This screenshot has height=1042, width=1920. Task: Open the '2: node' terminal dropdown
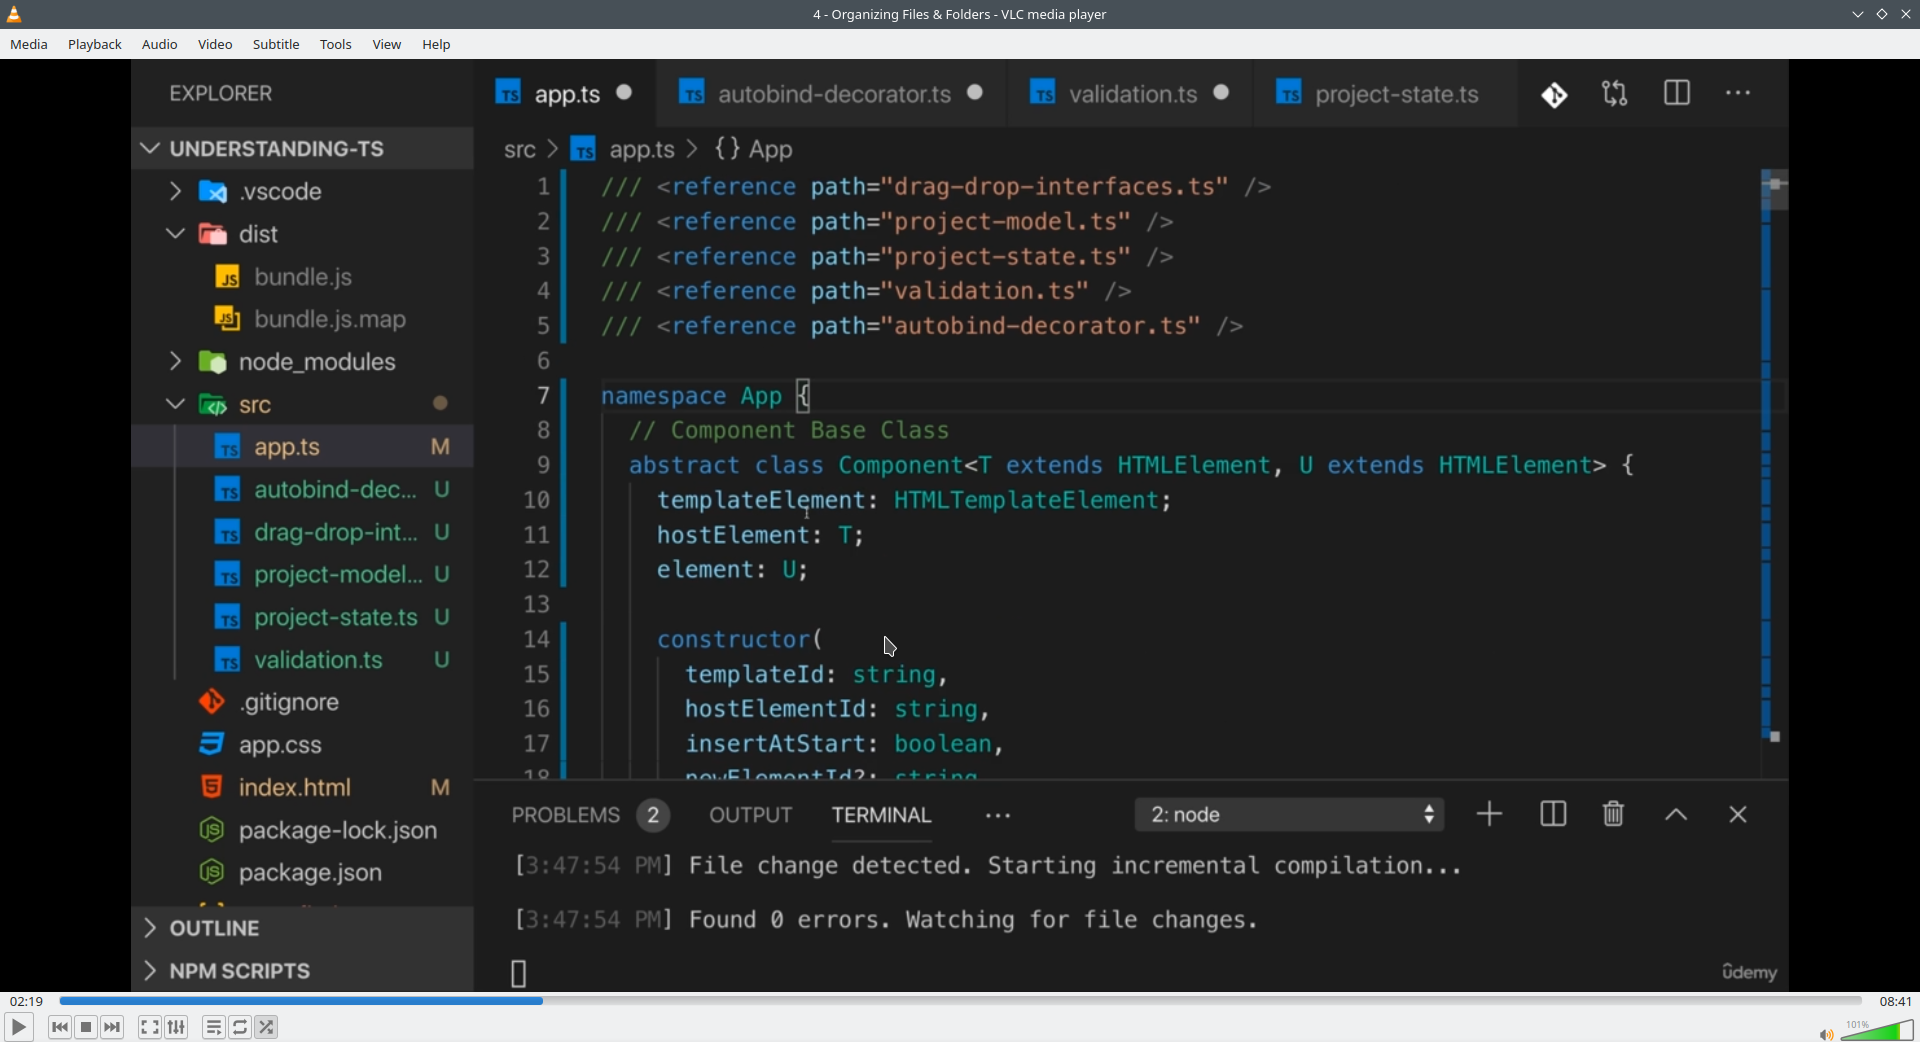click(x=1290, y=815)
